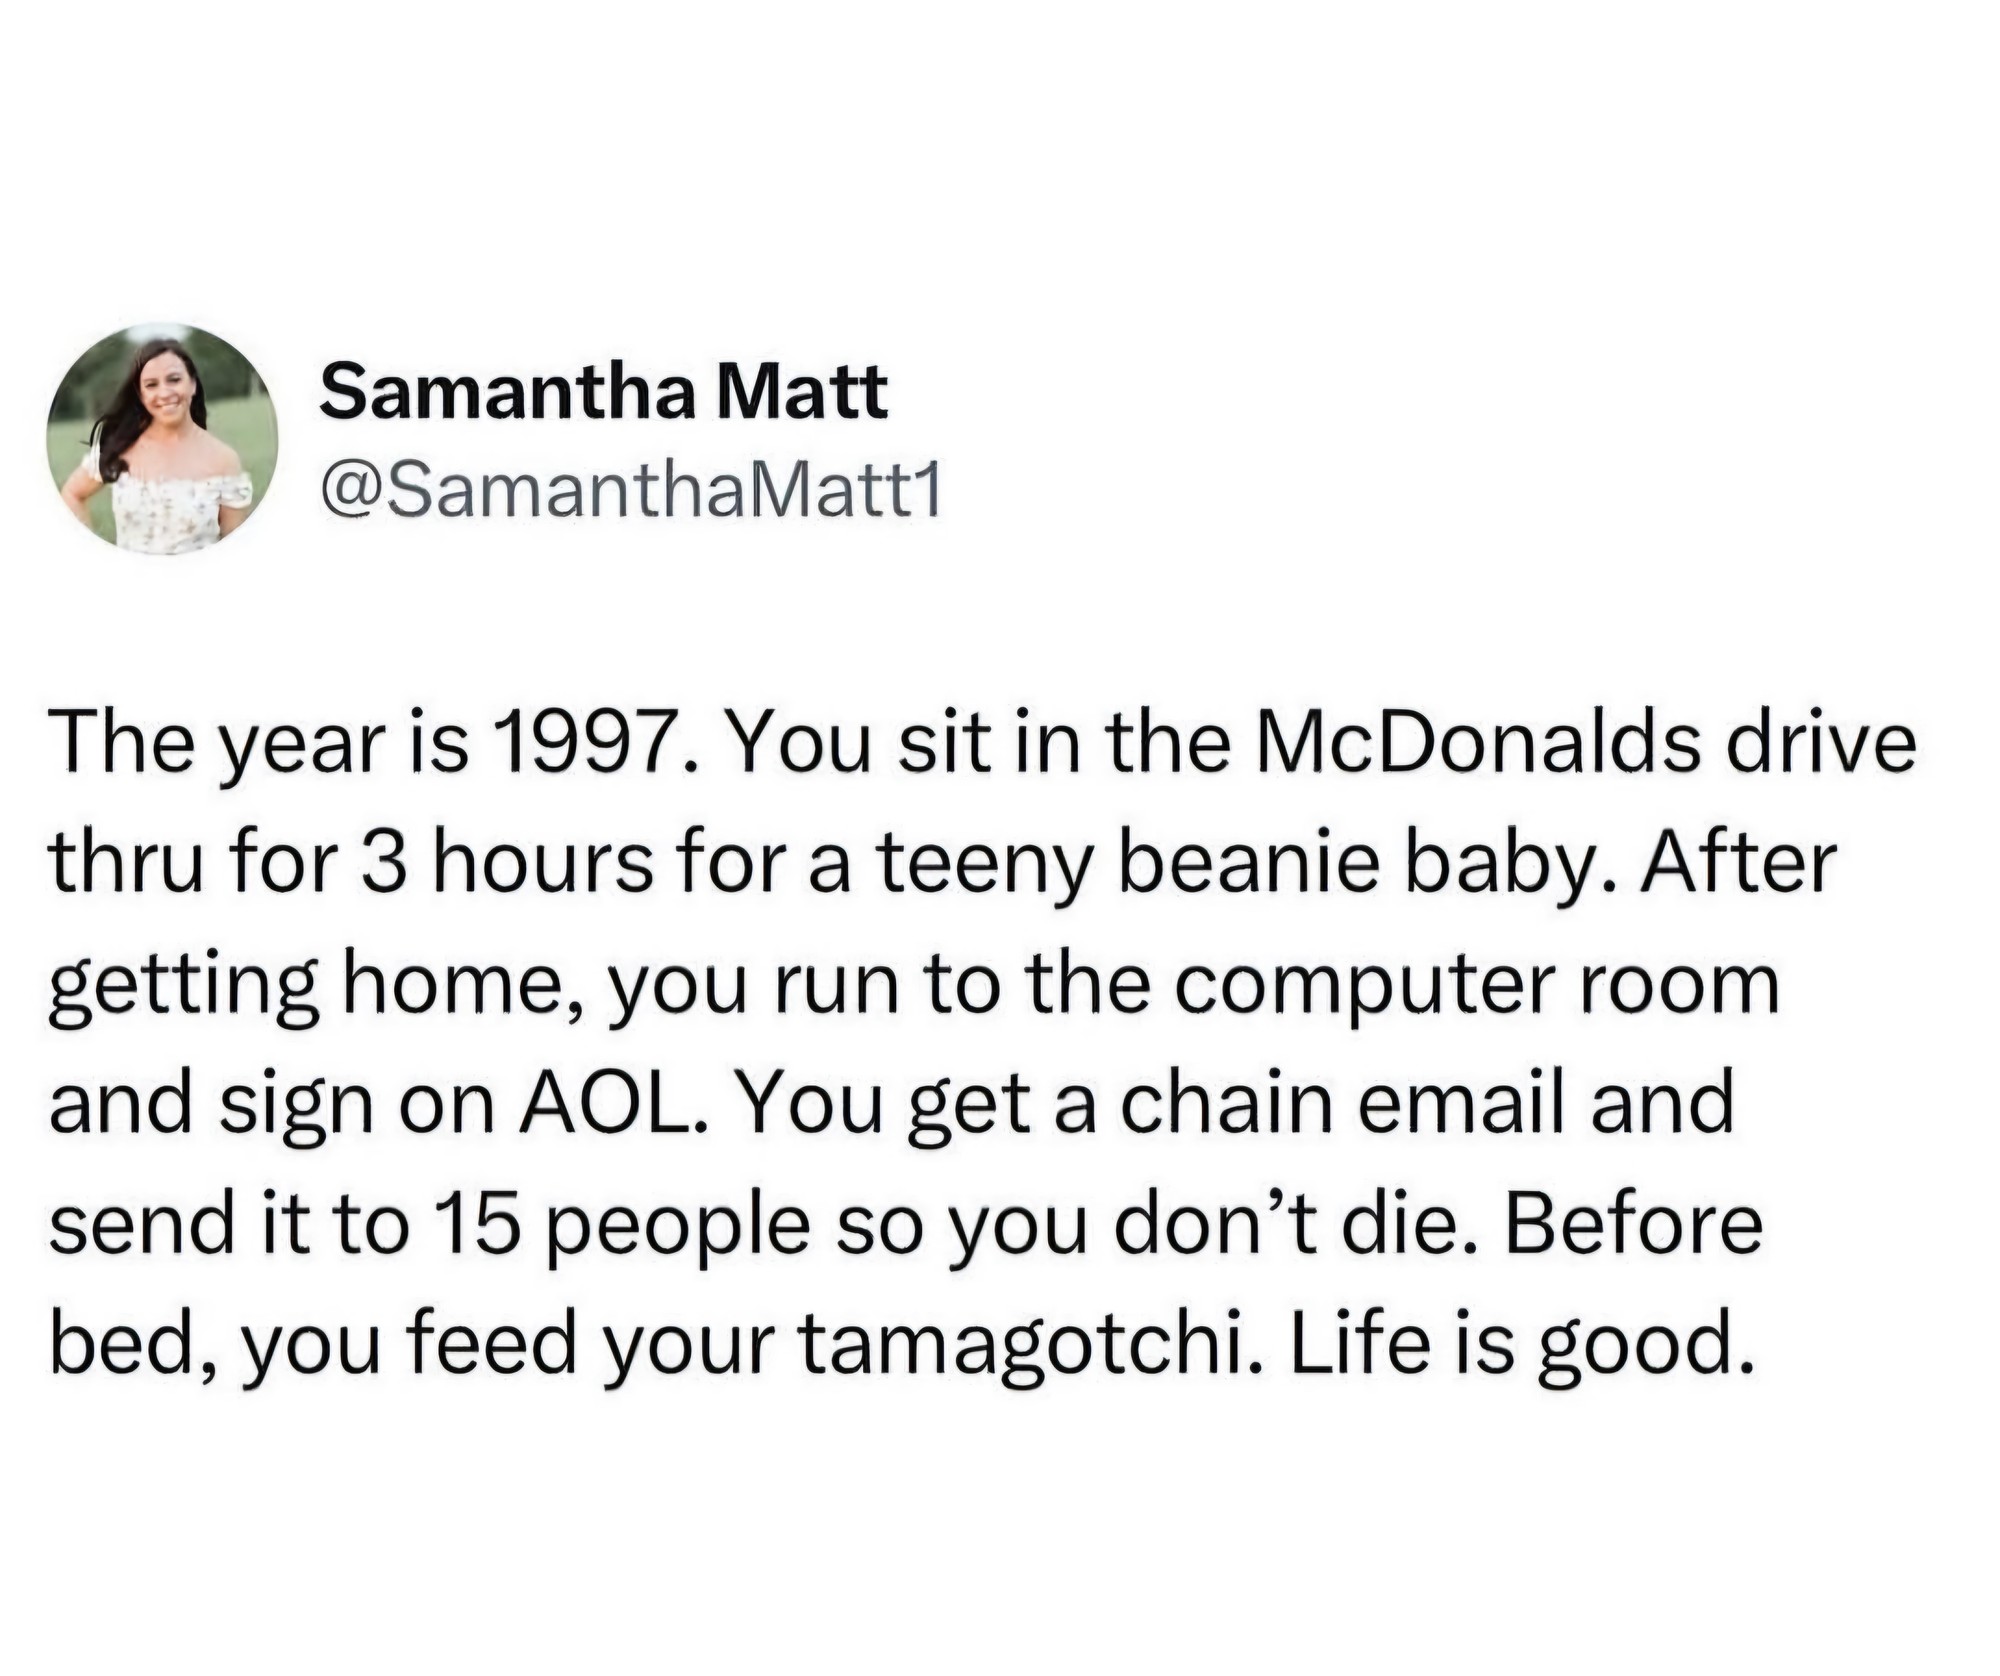Click the word 'Before' in the tweet

(x=1633, y=1224)
